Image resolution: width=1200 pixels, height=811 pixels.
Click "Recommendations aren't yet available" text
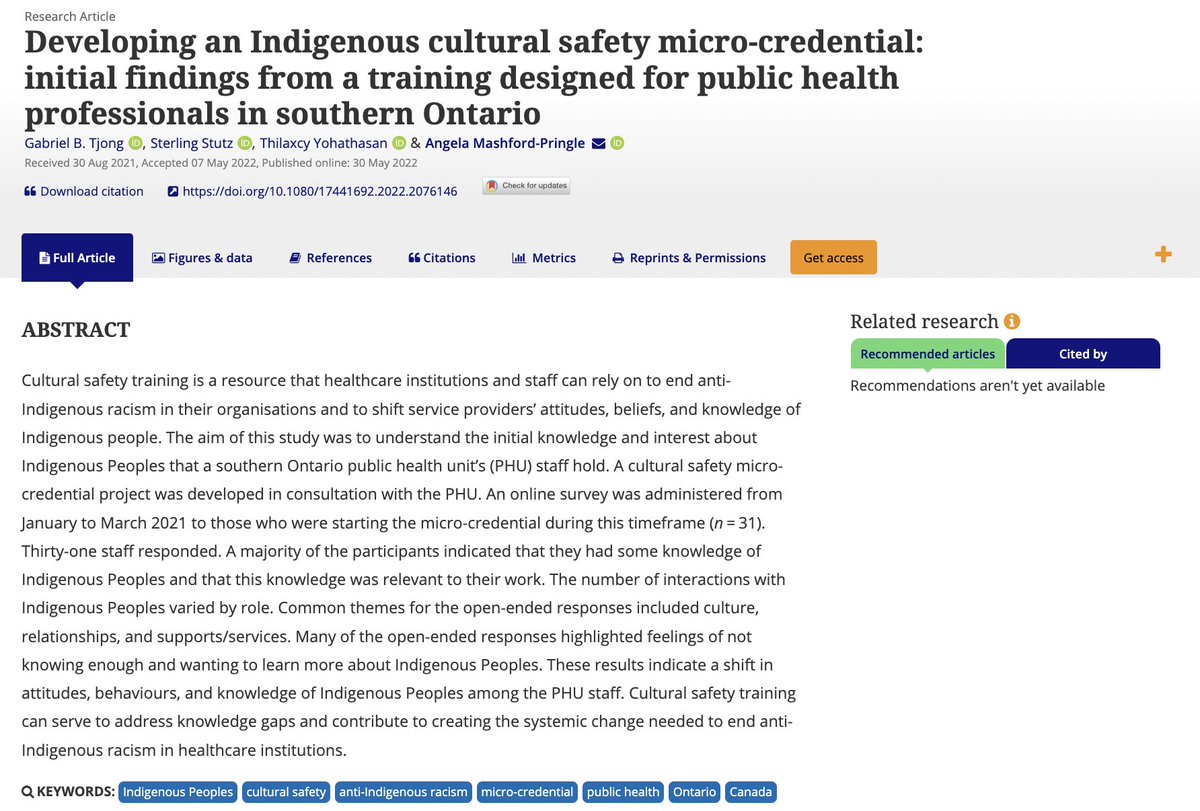pyautogui.click(x=977, y=385)
